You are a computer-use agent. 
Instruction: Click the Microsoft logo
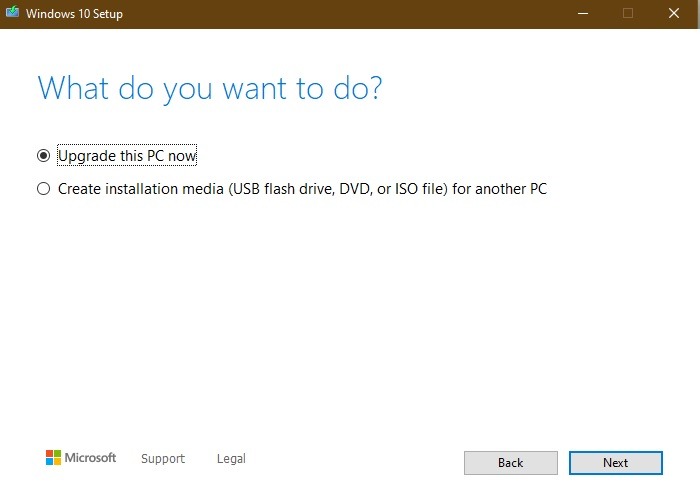(81, 458)
